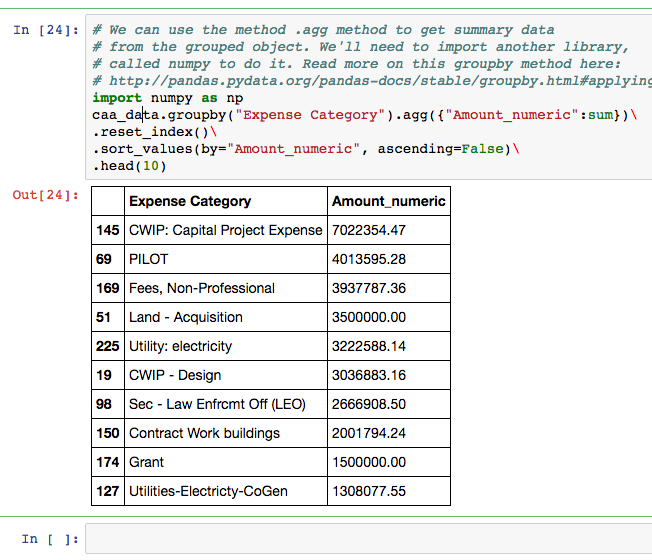The image size is (652, 560).
Task: Click the value 3500000.00
Action: pyautogui.click(x=369, y=317)
